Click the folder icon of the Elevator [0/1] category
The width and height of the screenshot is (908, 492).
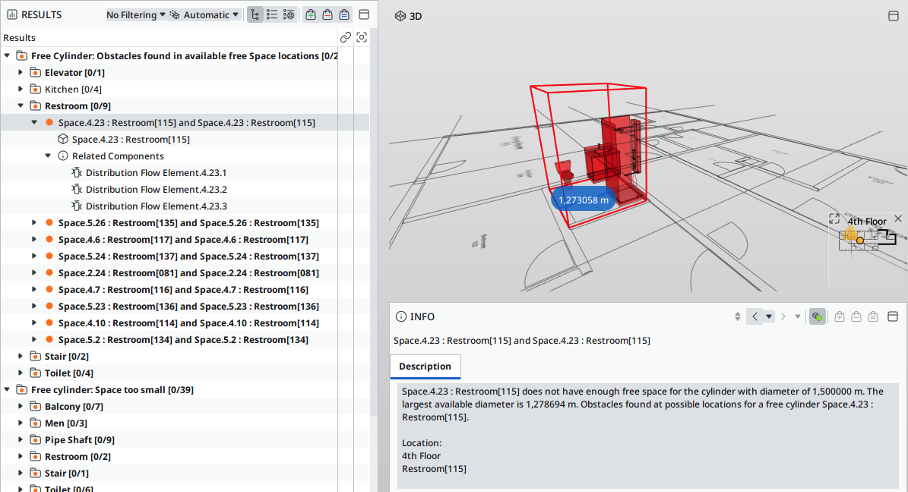tap(35, 72)
